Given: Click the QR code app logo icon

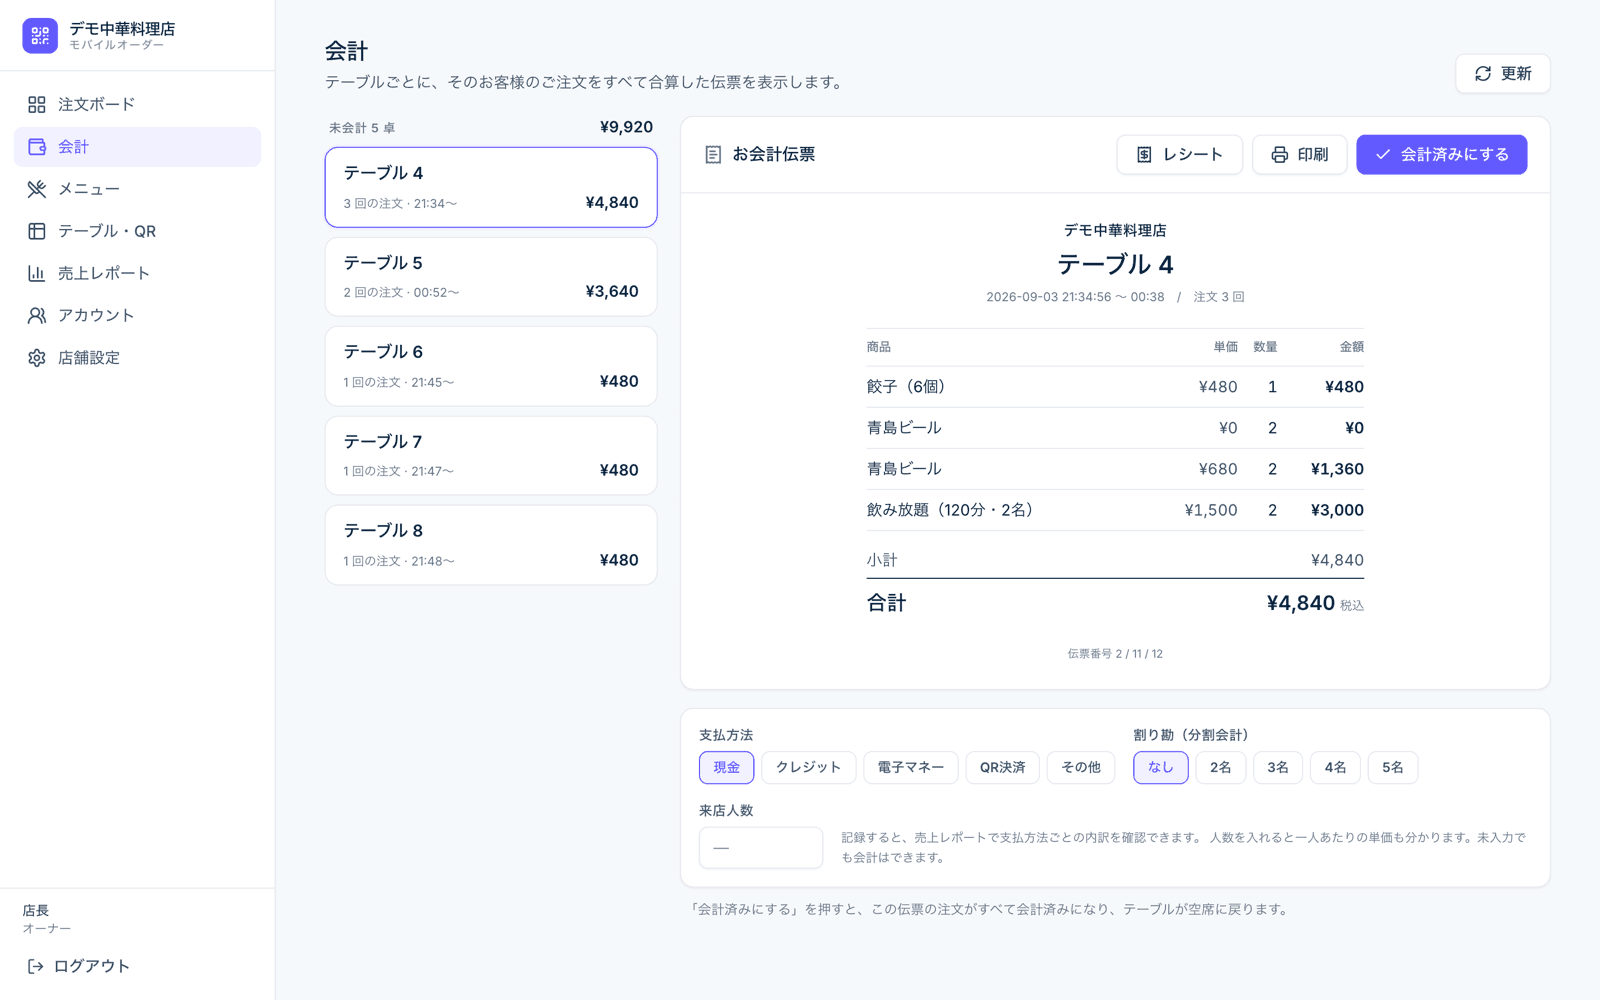Looking at the screenshot, I should coord(40,36).
